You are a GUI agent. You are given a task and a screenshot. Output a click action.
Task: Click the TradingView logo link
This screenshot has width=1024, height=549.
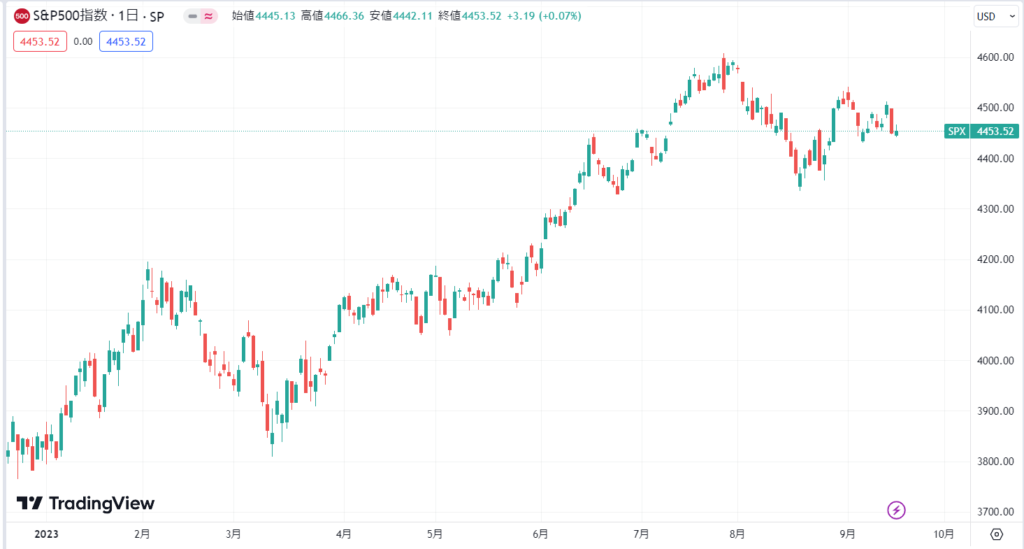coord(86,503)
